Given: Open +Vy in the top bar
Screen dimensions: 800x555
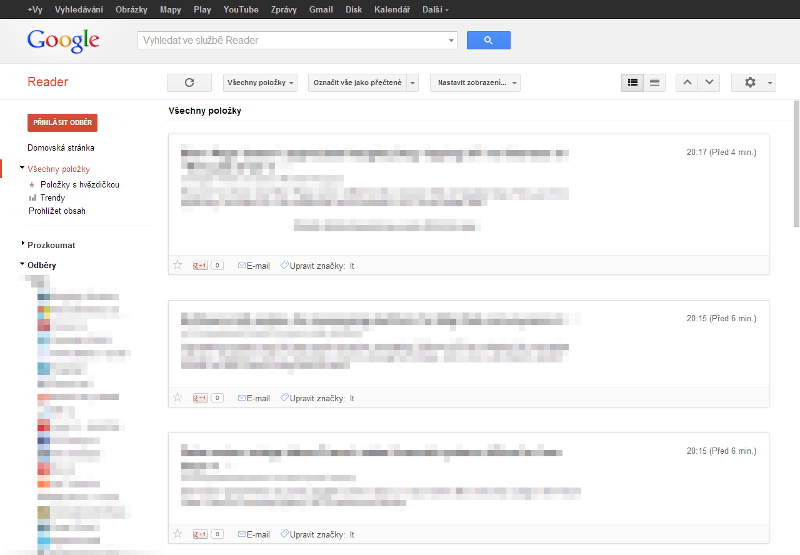Looking at the screenshot, I should 35,10.
